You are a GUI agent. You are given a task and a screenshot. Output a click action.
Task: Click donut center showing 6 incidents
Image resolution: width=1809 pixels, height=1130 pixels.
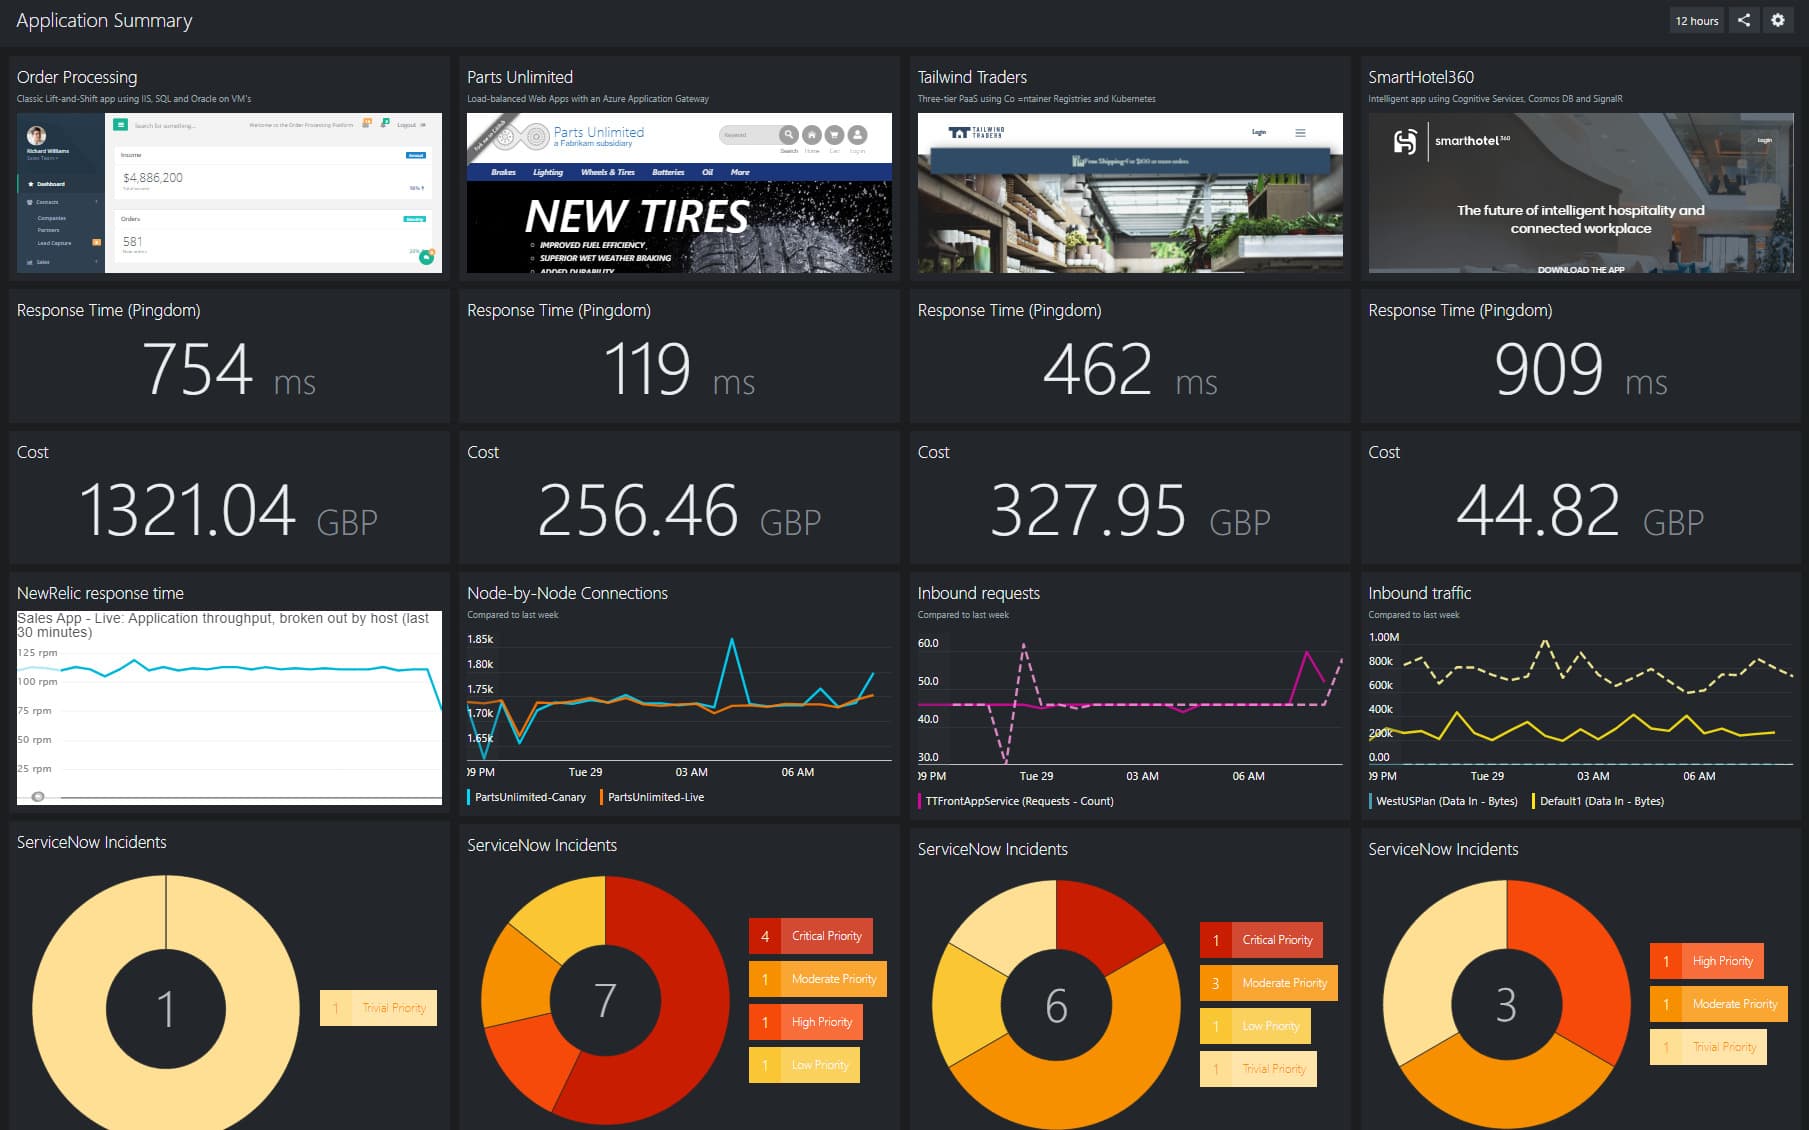(1056, 1005)
